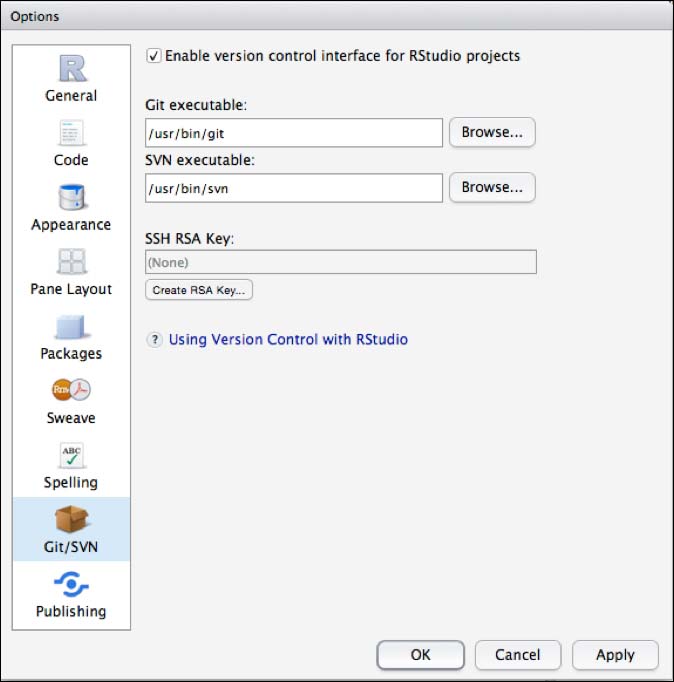Click the Git executable label
Viewport: 674px width, 682px height.
(196, 105)
